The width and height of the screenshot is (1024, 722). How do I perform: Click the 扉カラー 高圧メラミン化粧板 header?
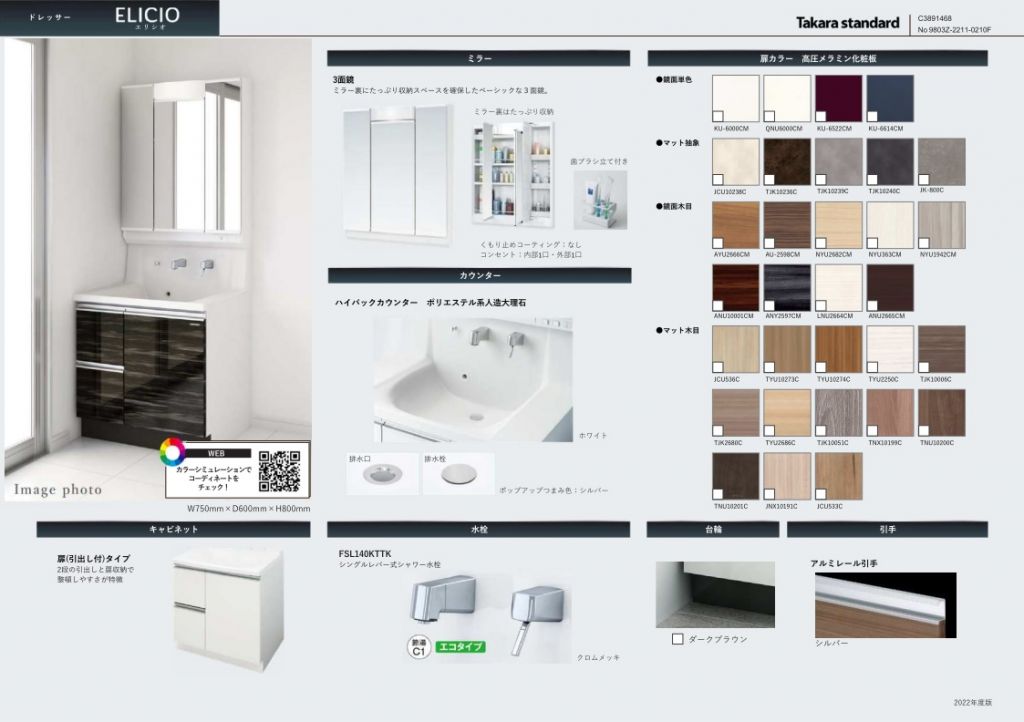tap(818, 58)
